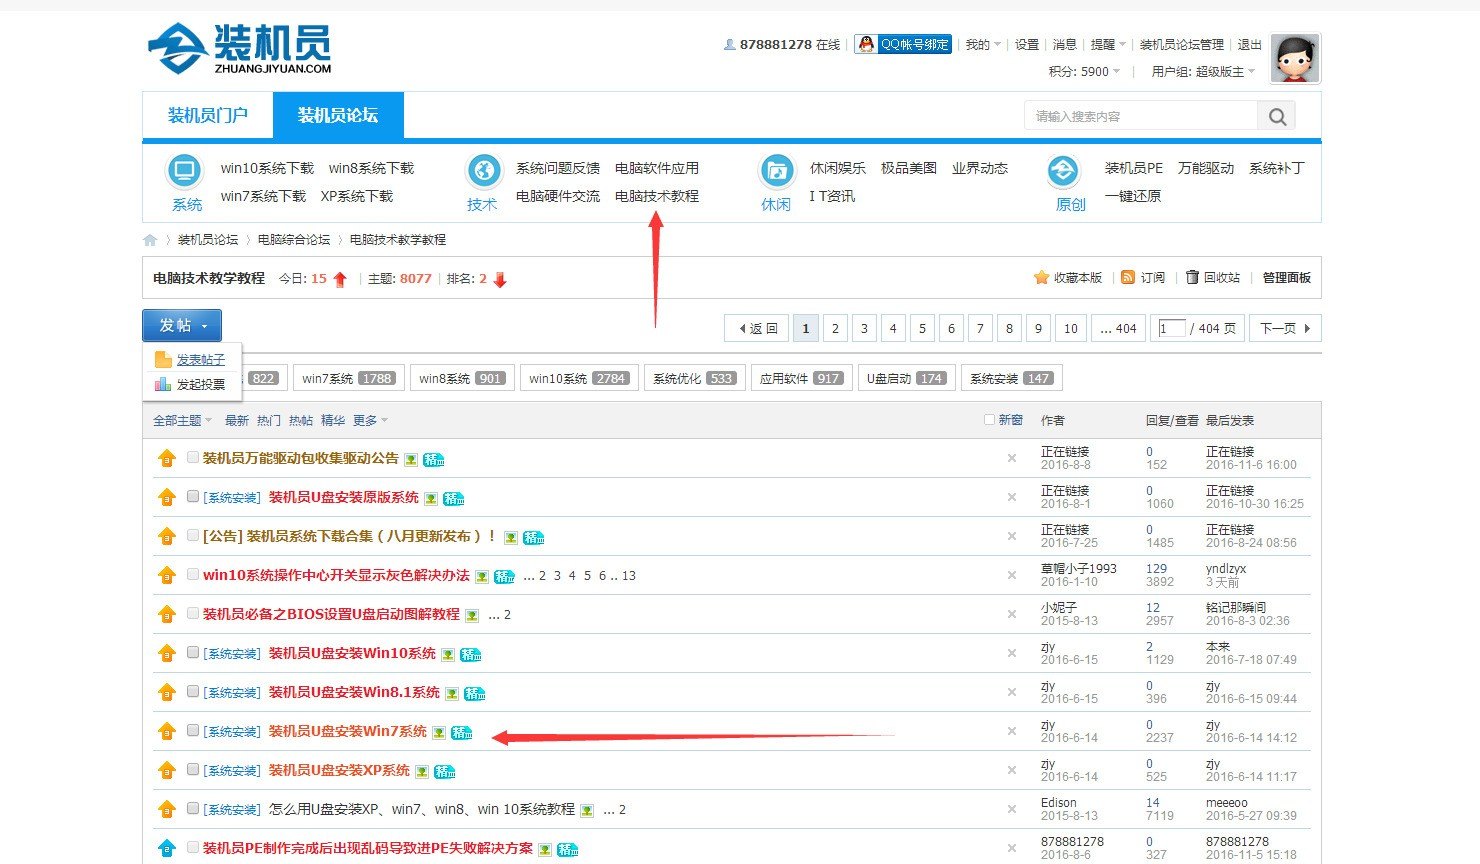Image resolution: width=1480 pixels, height=864 pixels.
Task: Tick checkbox for 装机员U盘安装XP系统
Action: [193, 770]
